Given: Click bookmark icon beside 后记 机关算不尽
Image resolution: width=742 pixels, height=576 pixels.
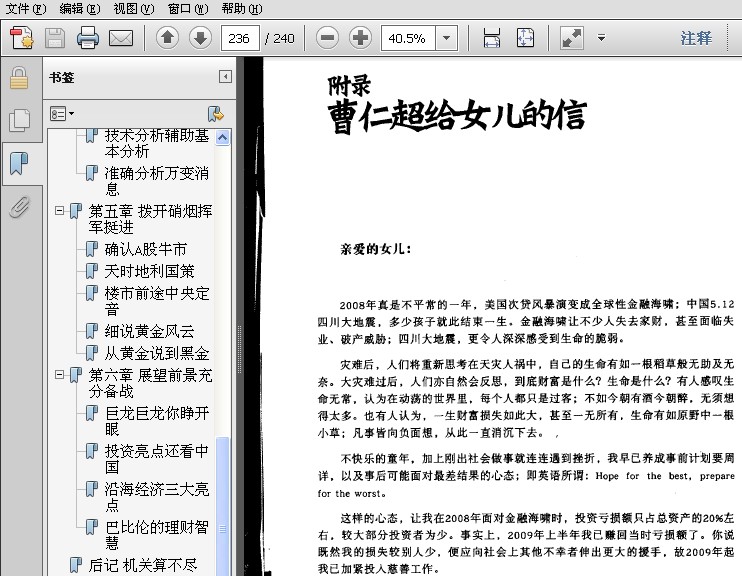Looking at the screenshot, I should (x=75, y=565).
